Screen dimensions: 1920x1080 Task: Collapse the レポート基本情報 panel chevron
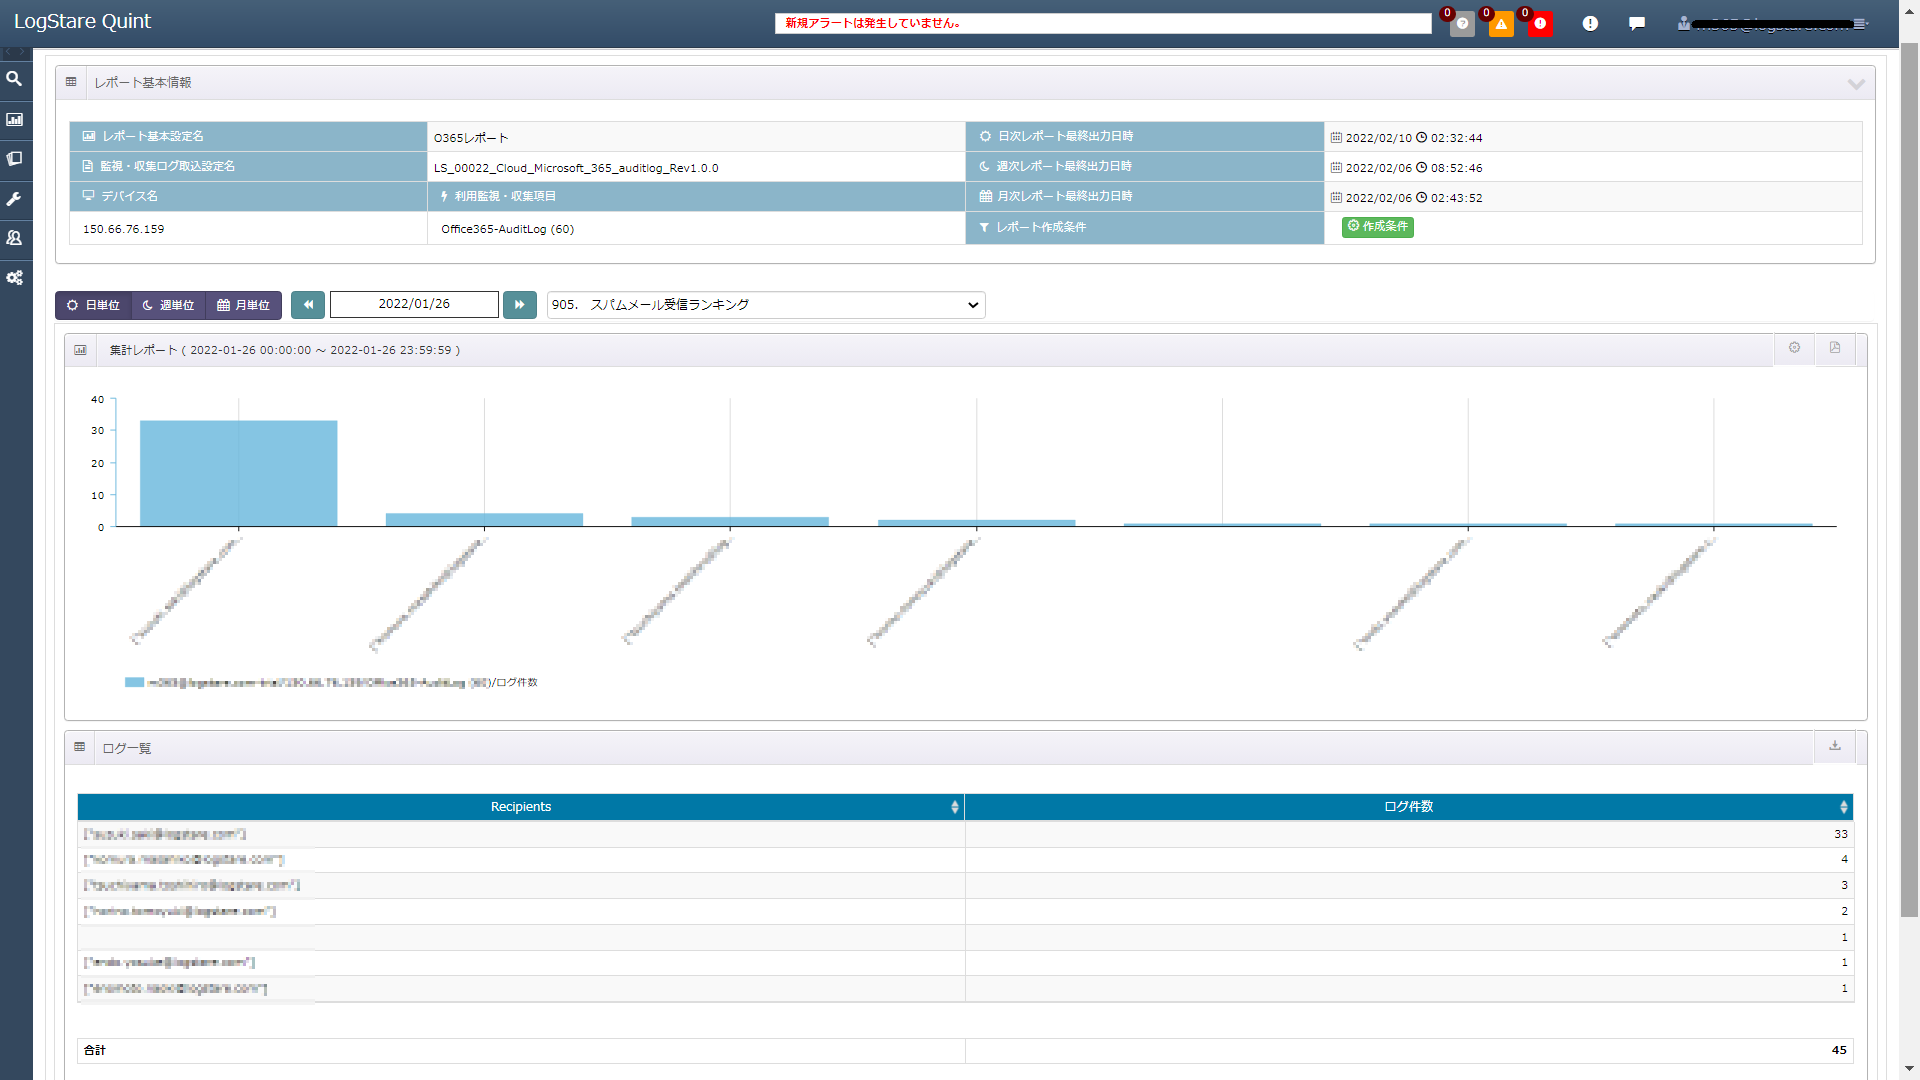pos(1856,84)
